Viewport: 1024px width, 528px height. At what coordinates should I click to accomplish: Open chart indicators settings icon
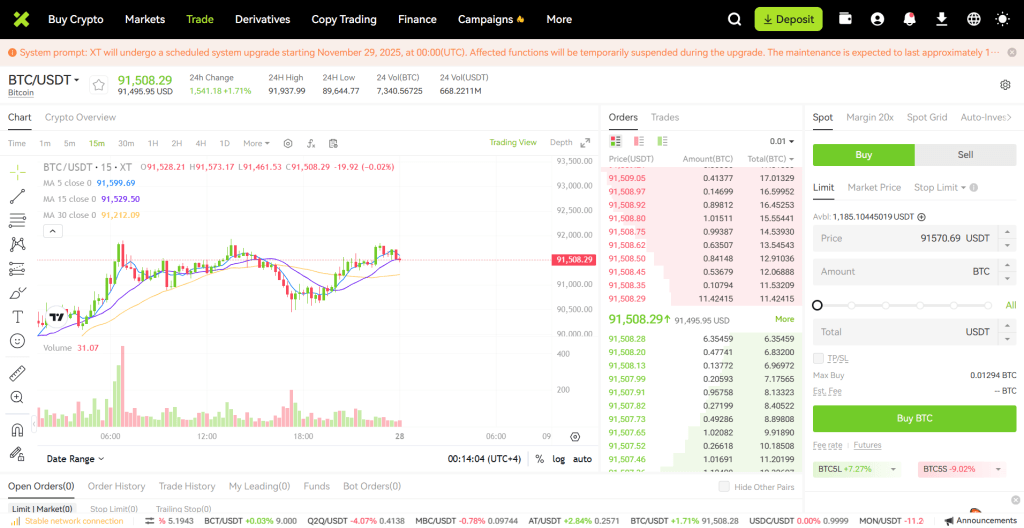pos(287,143)
